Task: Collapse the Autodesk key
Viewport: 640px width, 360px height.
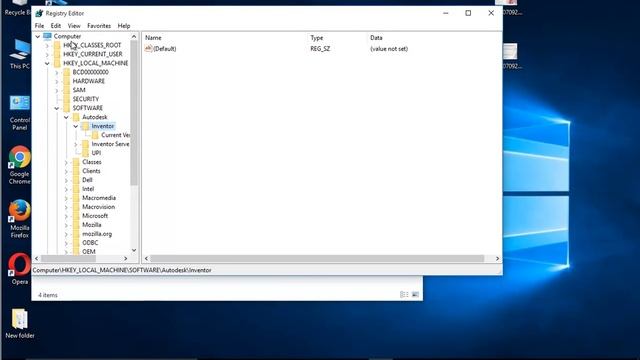Action: 66,117
